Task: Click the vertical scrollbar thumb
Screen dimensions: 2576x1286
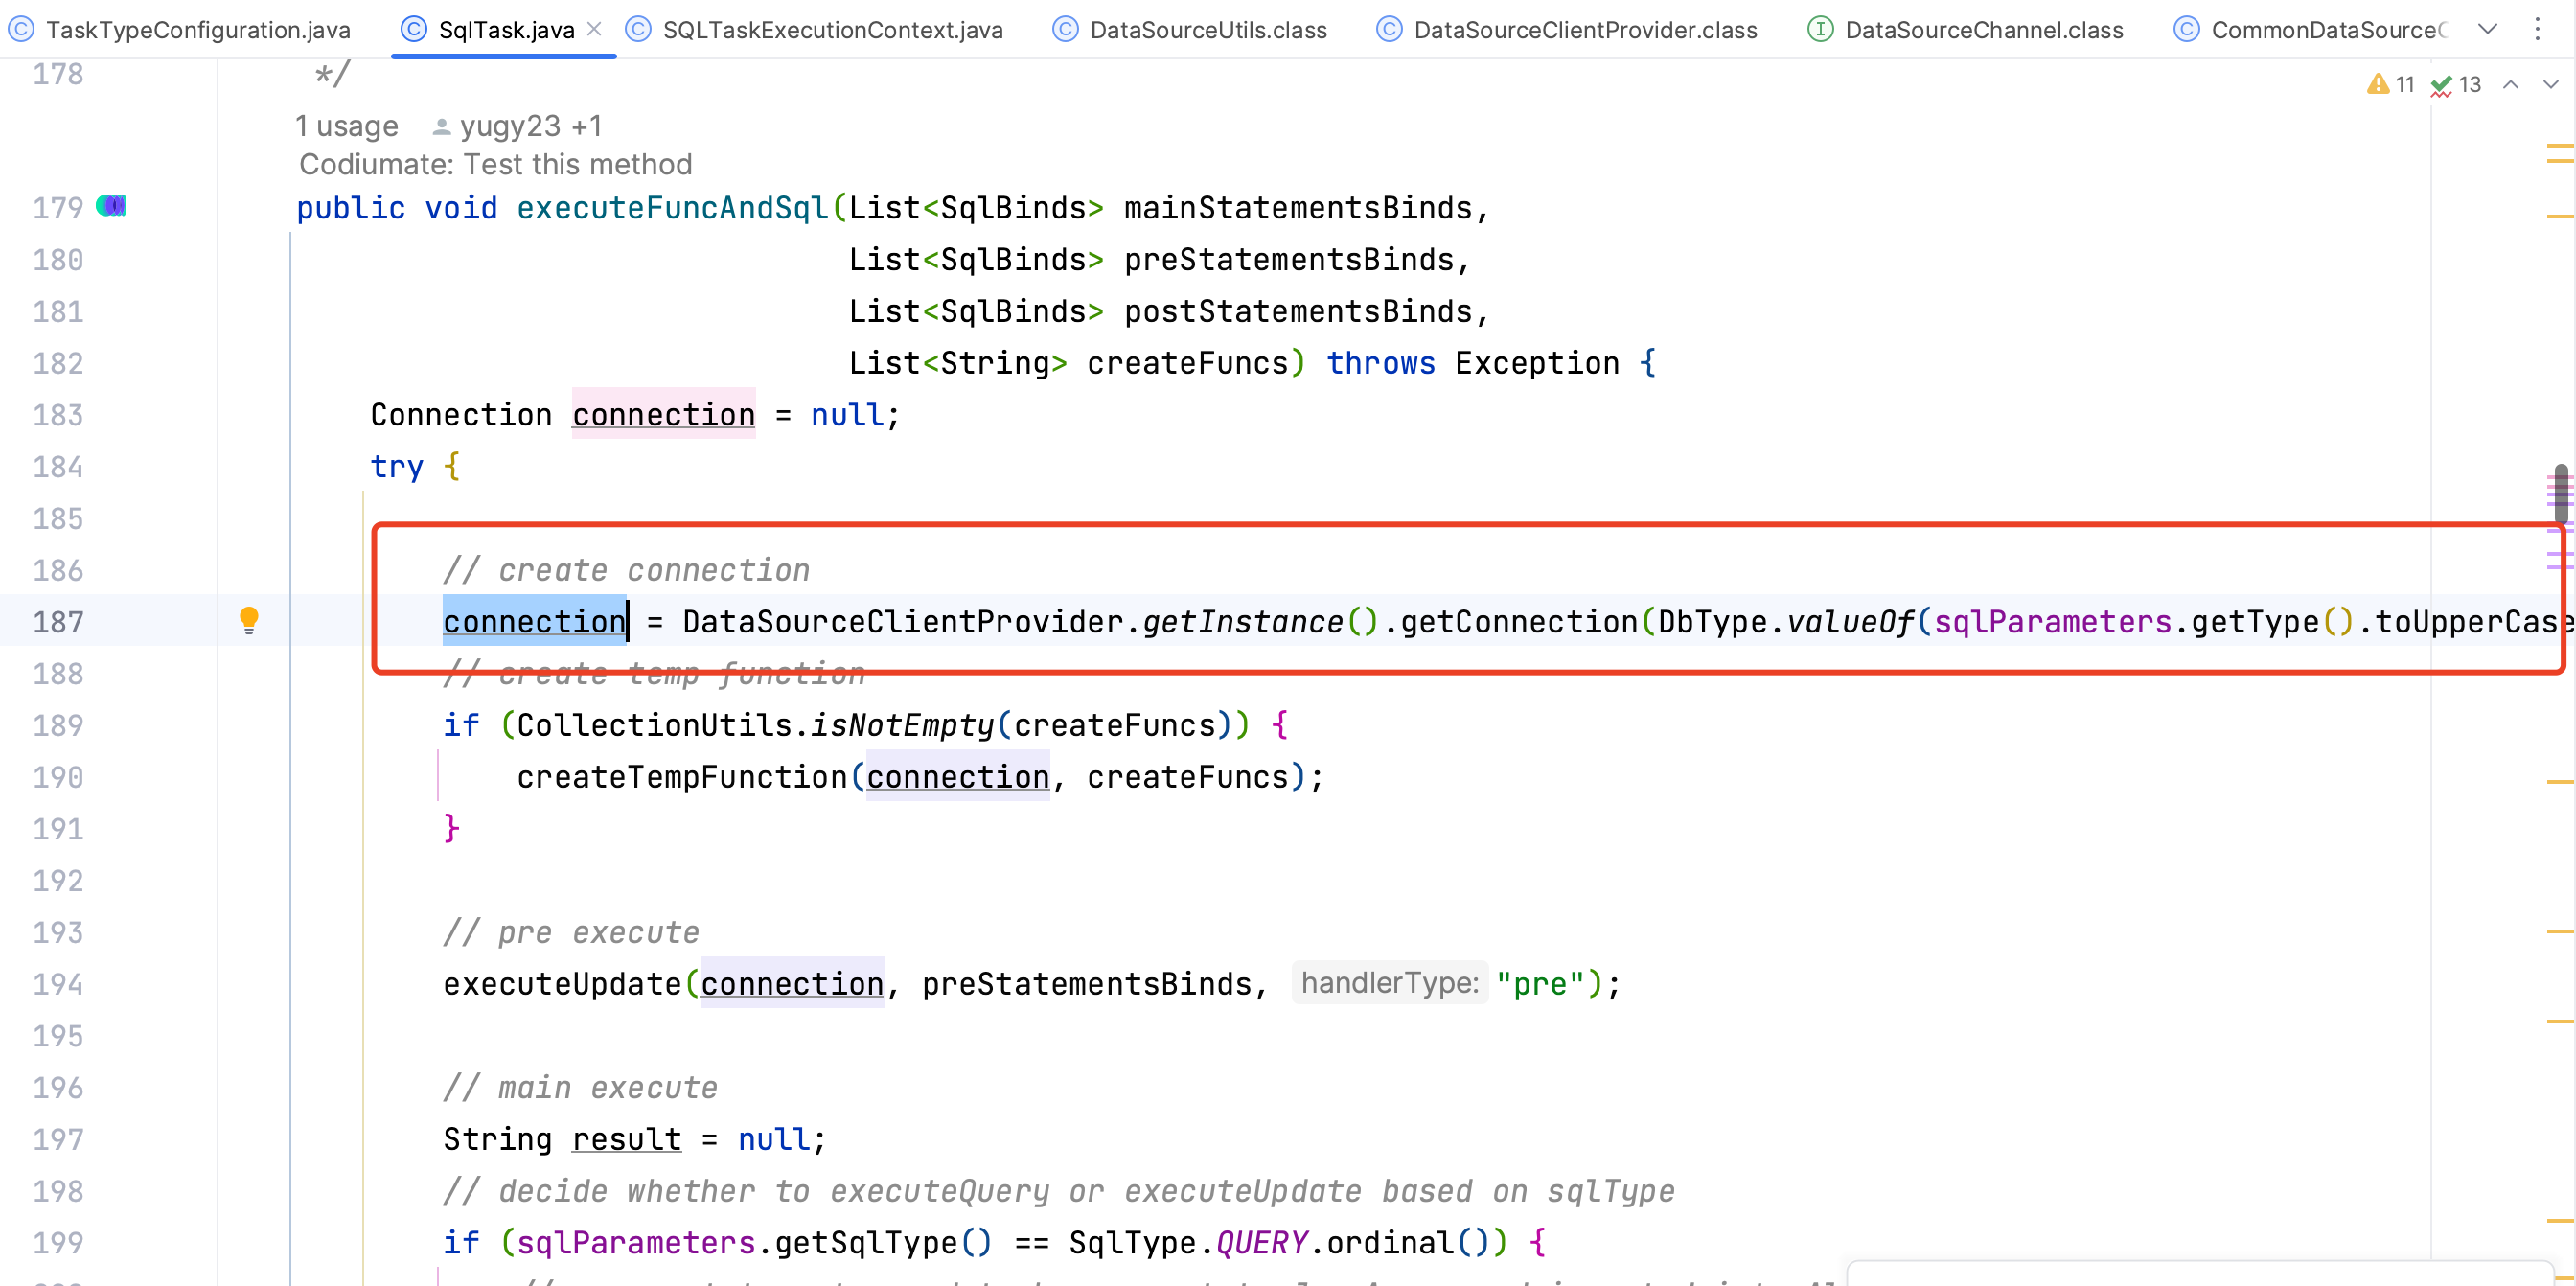Action: (x=2561, y=495)
